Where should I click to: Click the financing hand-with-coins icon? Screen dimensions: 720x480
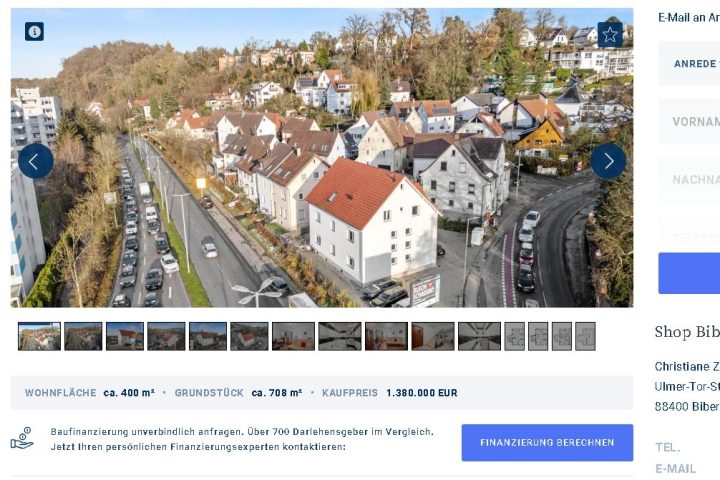[x=22, y=438]
